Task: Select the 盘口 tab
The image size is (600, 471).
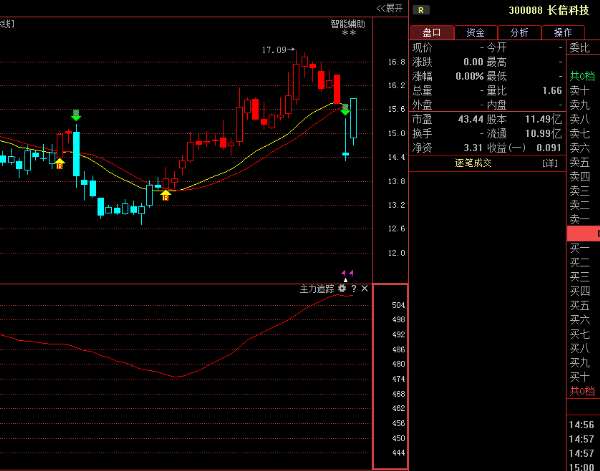Action: (432, 32)
